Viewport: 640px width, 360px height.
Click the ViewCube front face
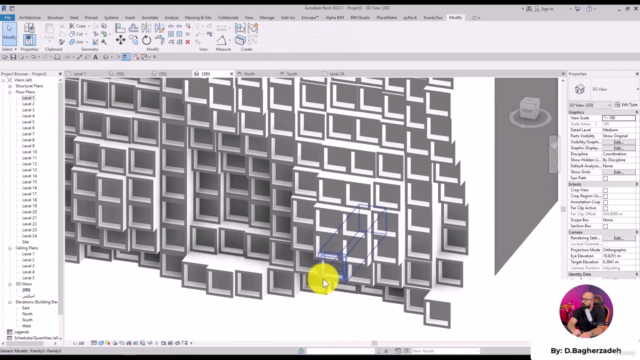point(528,111)
